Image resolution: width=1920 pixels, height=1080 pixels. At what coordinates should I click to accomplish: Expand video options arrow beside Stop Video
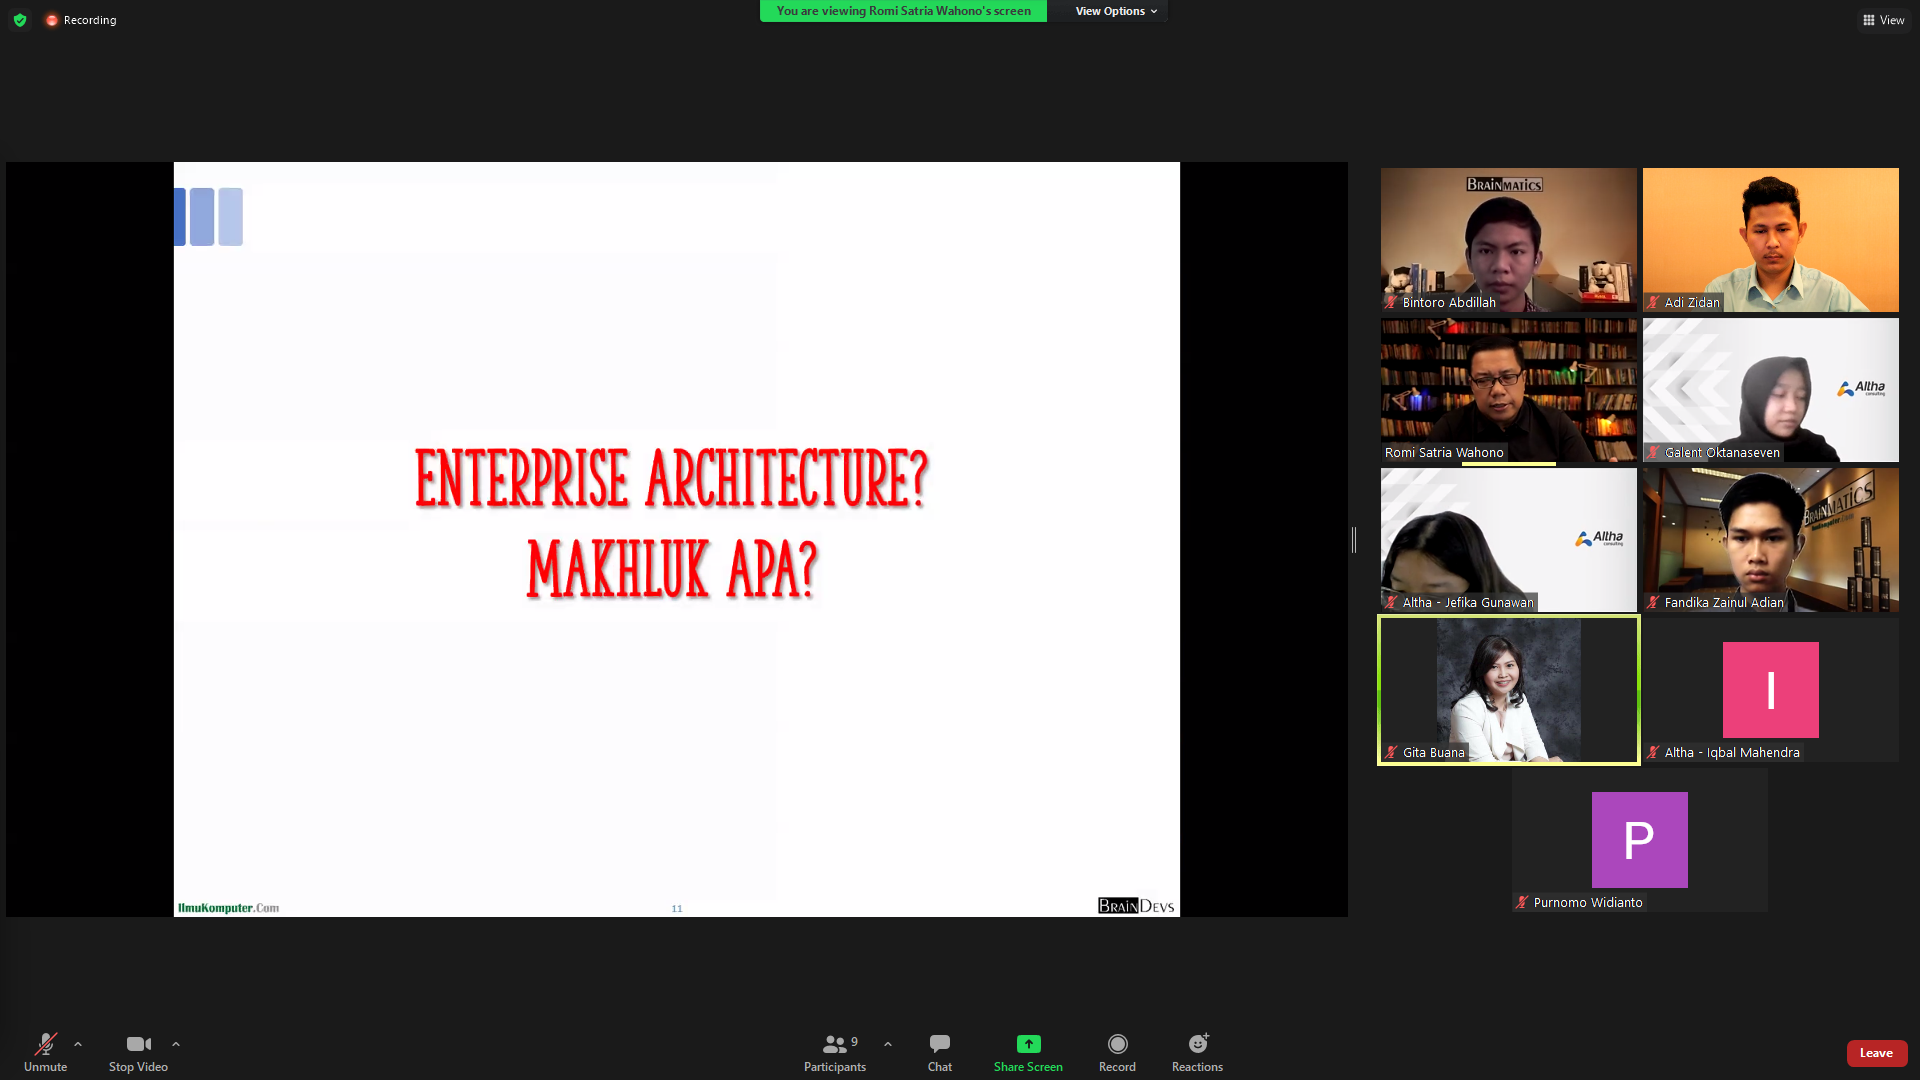click(176, 1044)
